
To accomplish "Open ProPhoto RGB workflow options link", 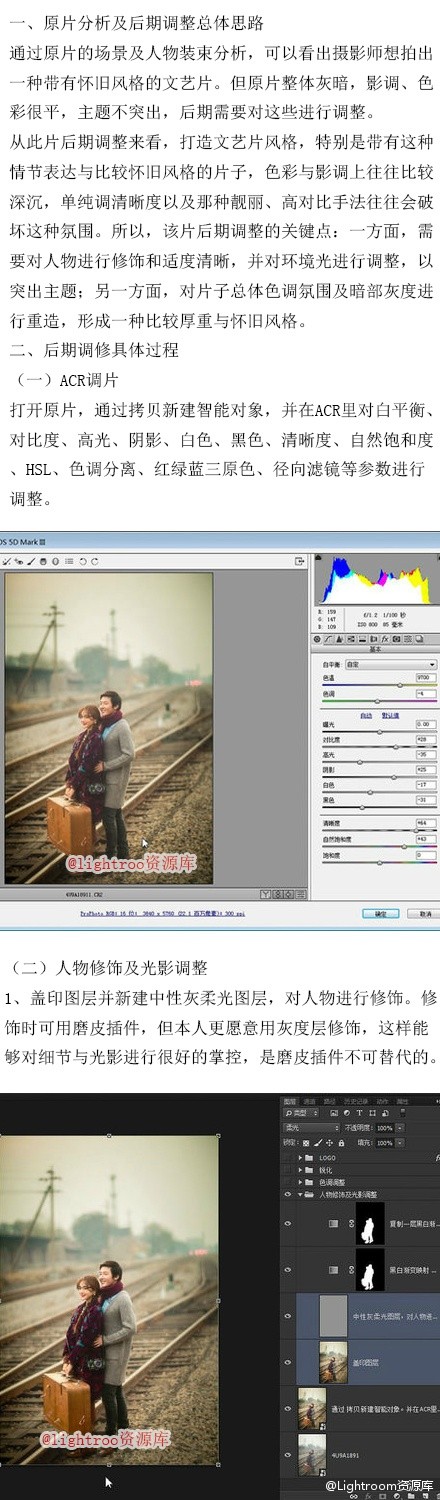I will 162,913.
